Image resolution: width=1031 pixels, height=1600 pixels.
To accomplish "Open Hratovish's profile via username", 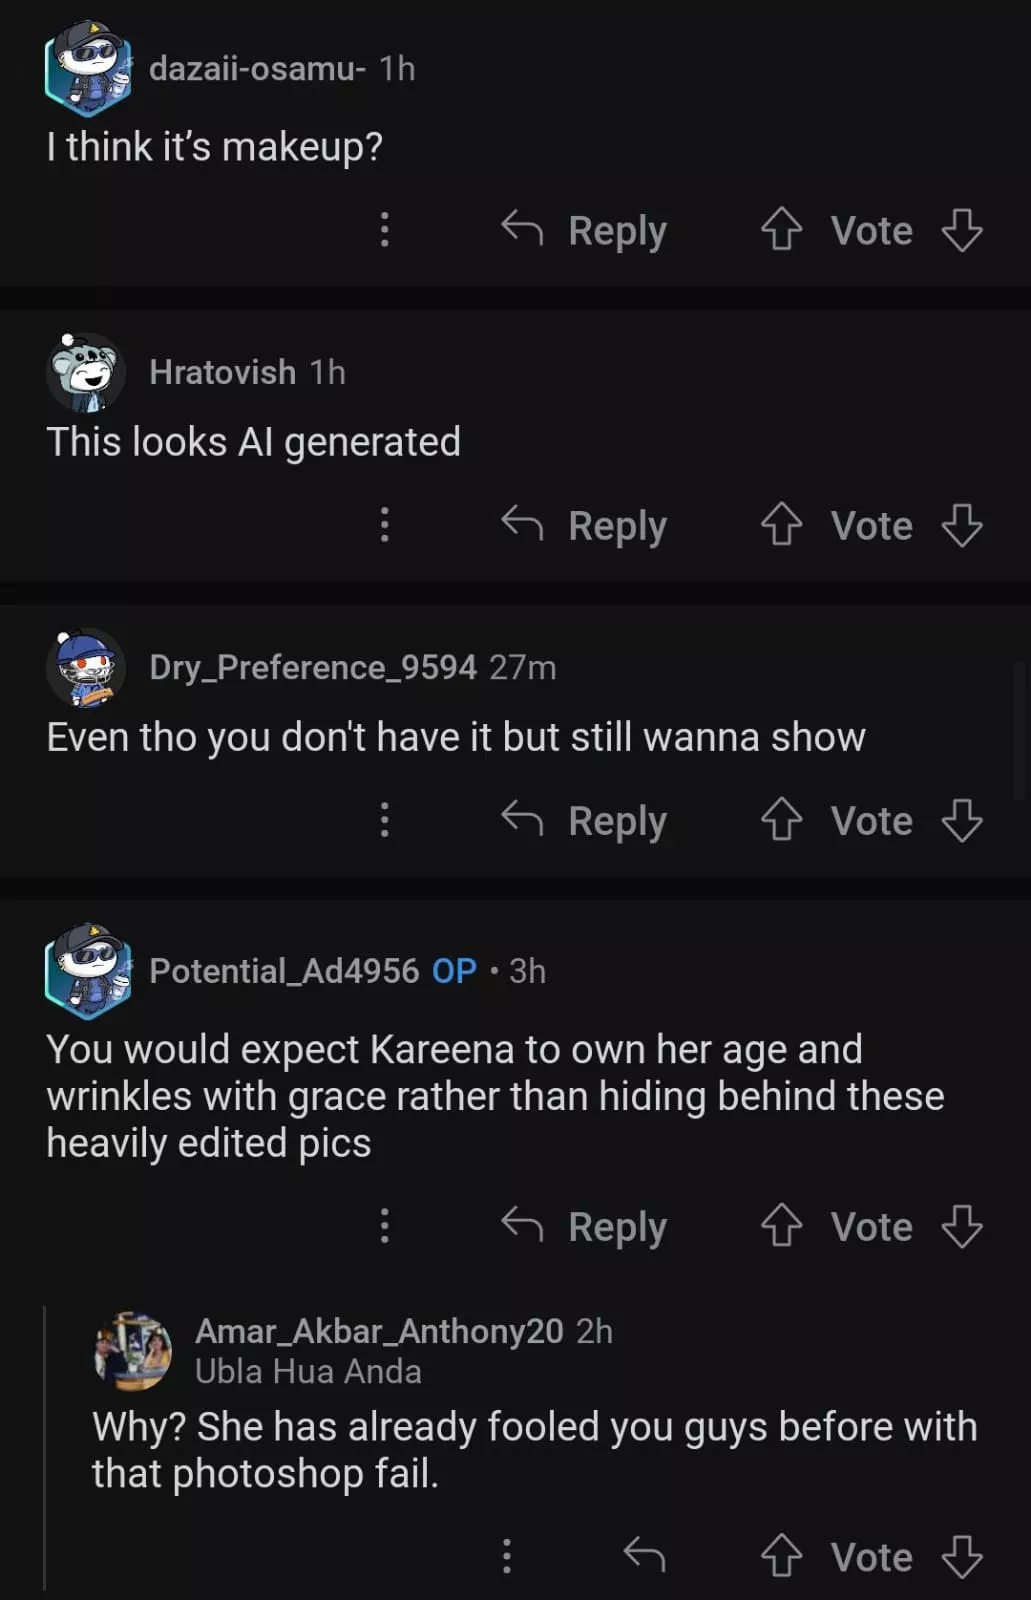I will (222, 372).
